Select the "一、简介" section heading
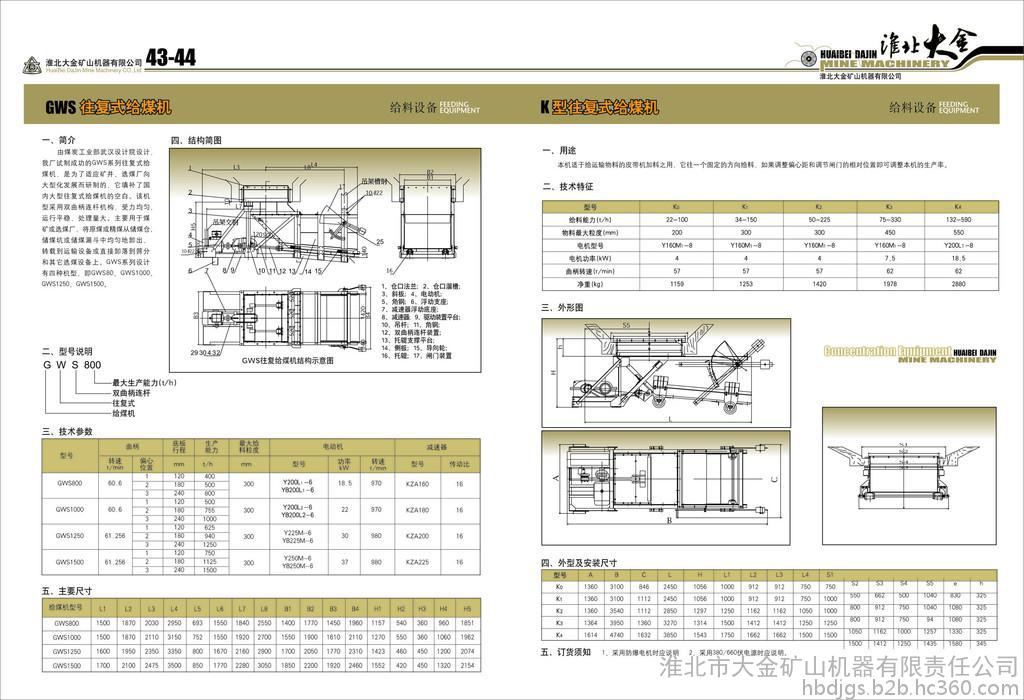Screen dimensions: 1024x700 (x=59, y=140)
